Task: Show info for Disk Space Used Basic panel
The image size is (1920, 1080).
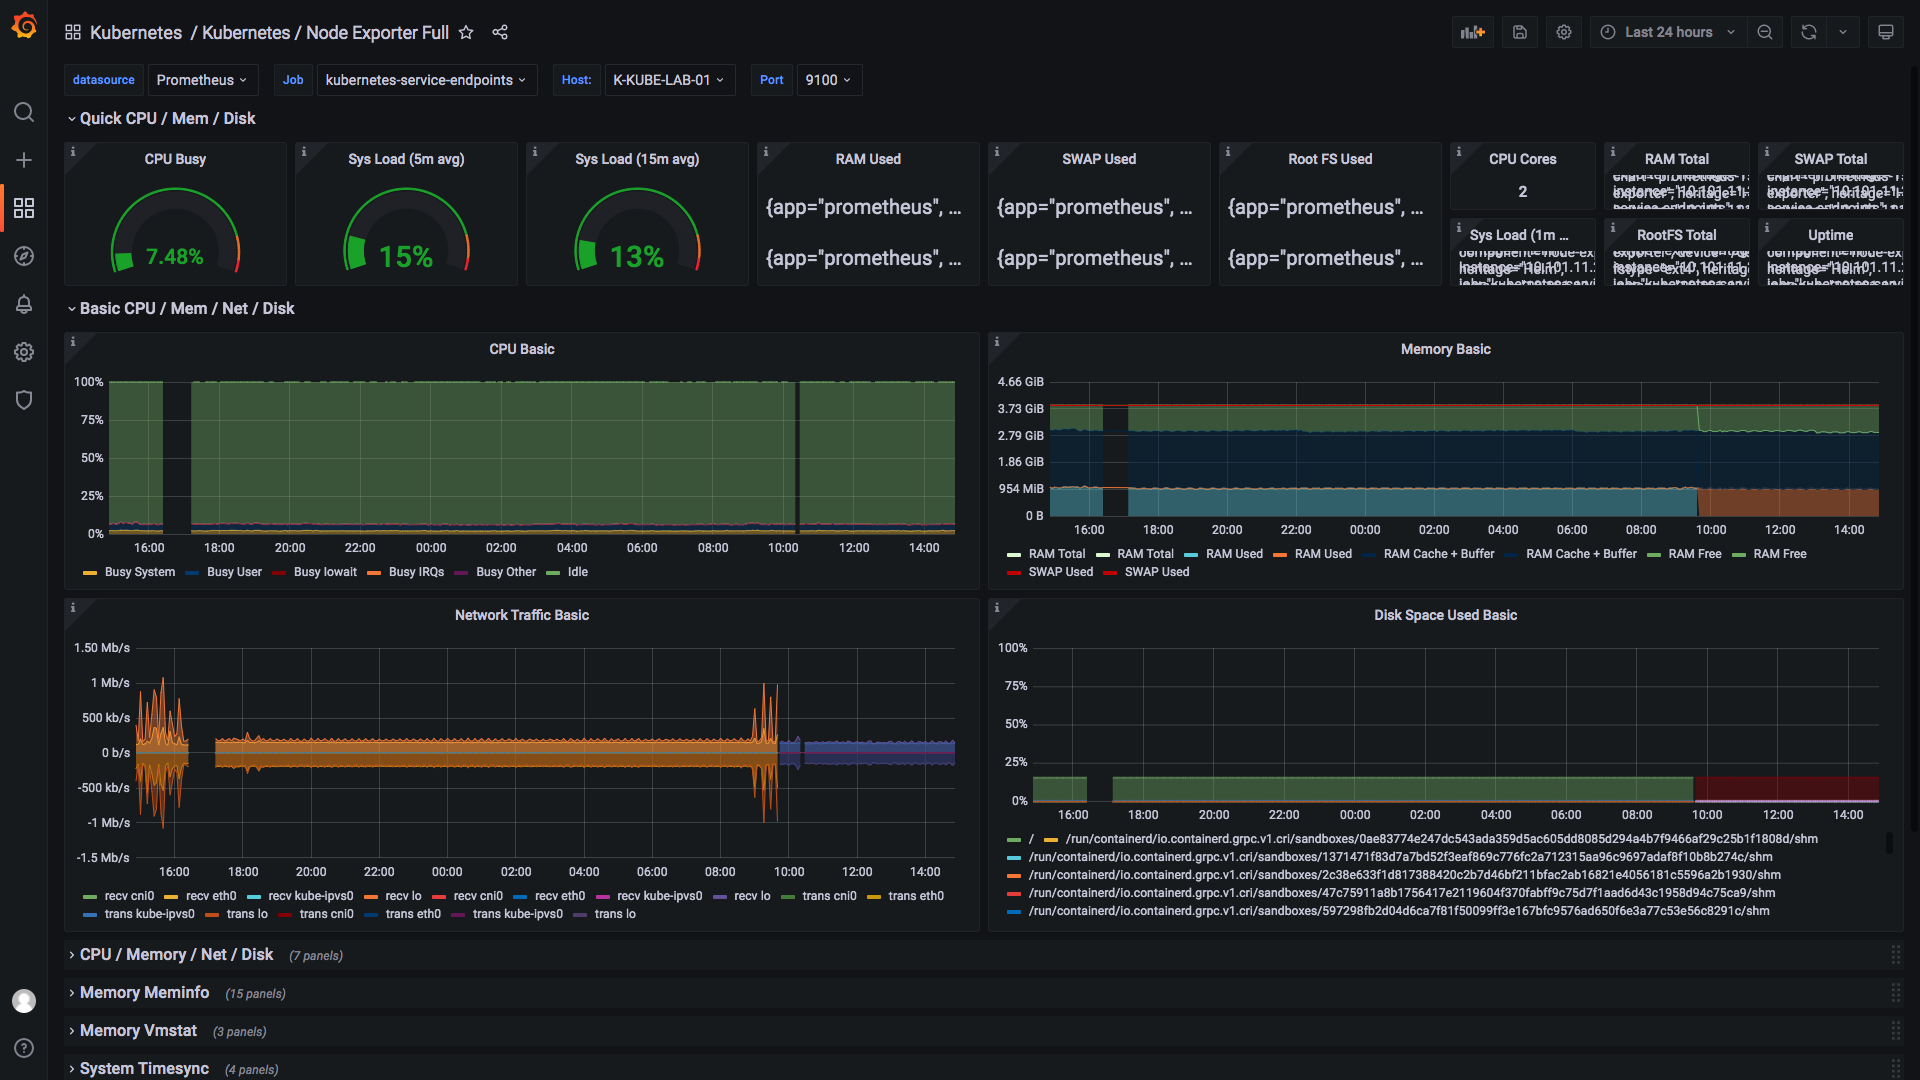Action: pyautogui.click(x=997, y=608)
